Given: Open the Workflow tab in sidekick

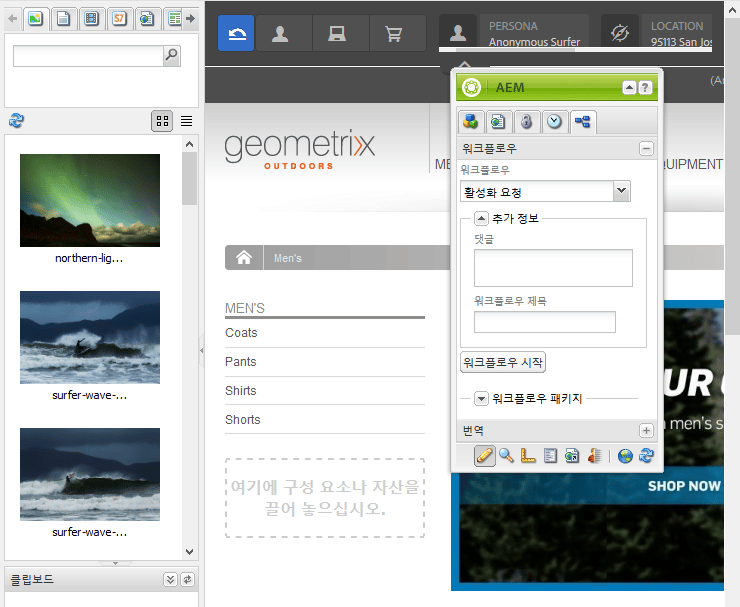Looking at the screenshot, I should click(583, 122).
